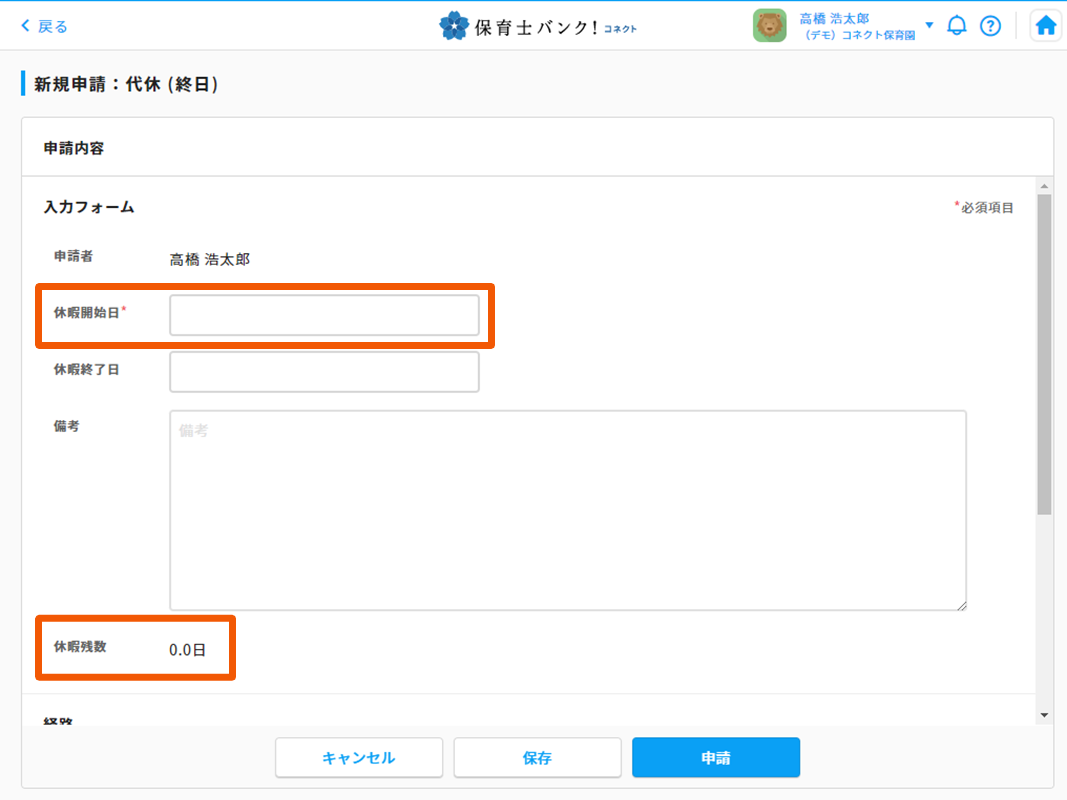Screen dimensions: 1067x800
Task: Open the notification bell
Action: point(957,26)
